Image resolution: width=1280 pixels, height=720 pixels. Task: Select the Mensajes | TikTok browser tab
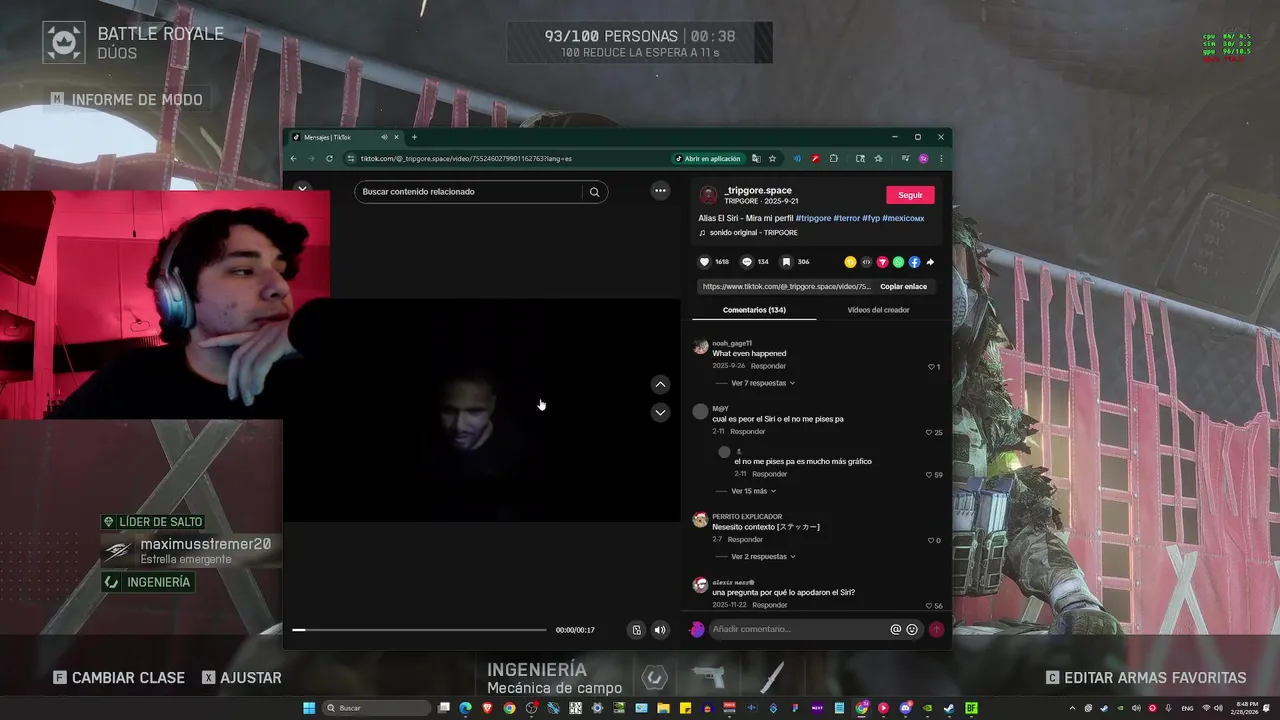click(x=340, y=137)
